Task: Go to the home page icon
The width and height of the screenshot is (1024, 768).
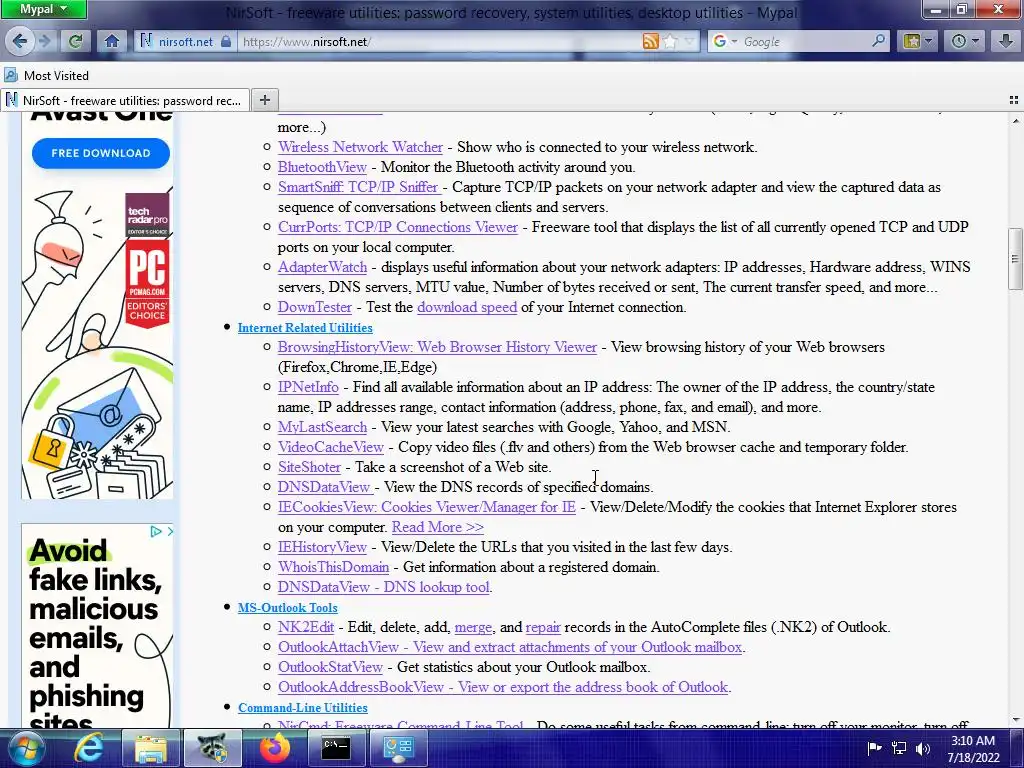Action: pyautogui.click(x=112, y=42)
